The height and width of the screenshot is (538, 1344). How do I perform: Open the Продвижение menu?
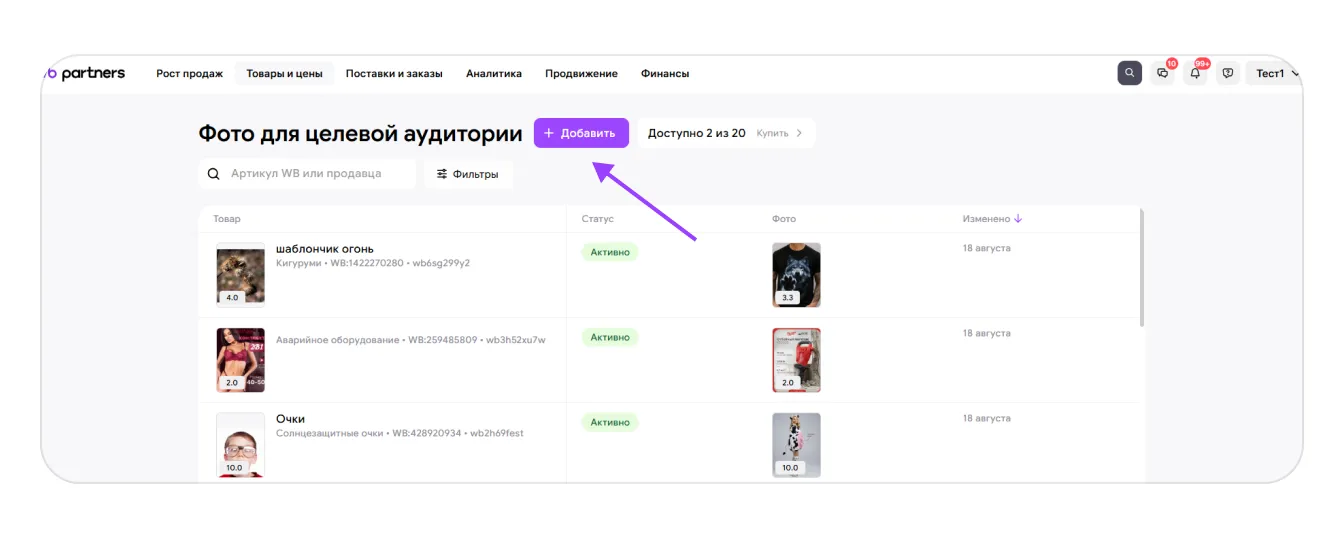point(581,73)
